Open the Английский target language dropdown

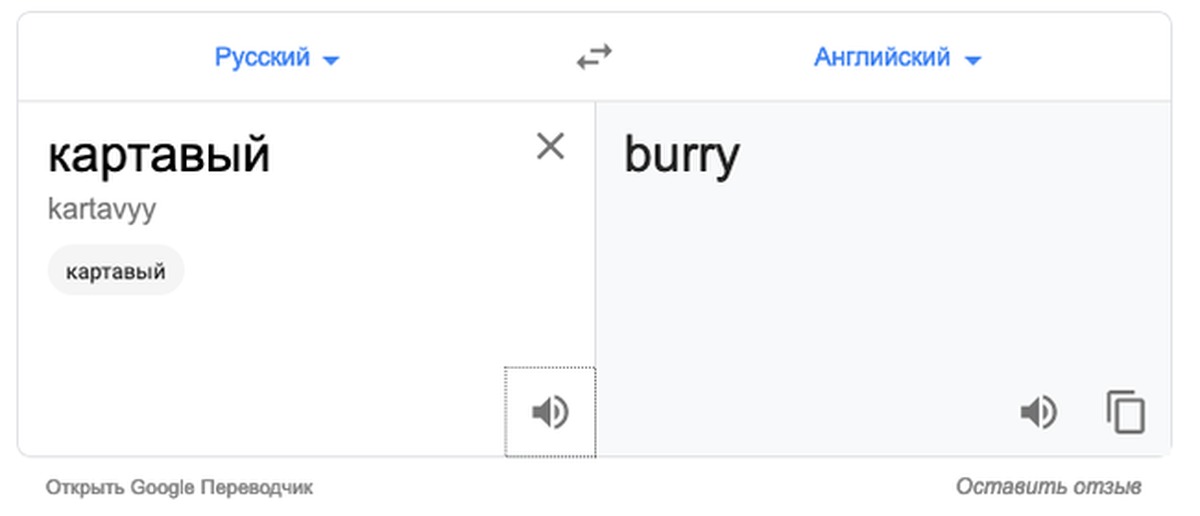pyautogui.click(x=897, y=58)
